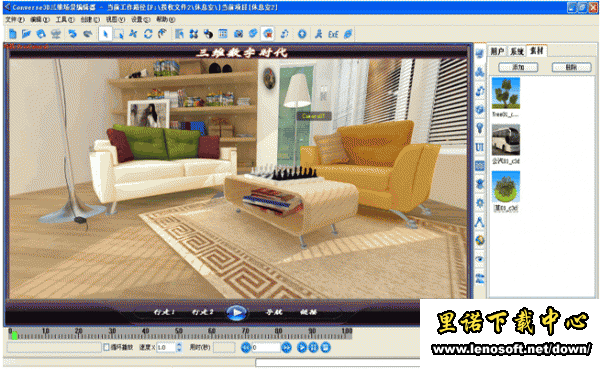Click the 导航 navigation button in the scene

coord(274,312)
